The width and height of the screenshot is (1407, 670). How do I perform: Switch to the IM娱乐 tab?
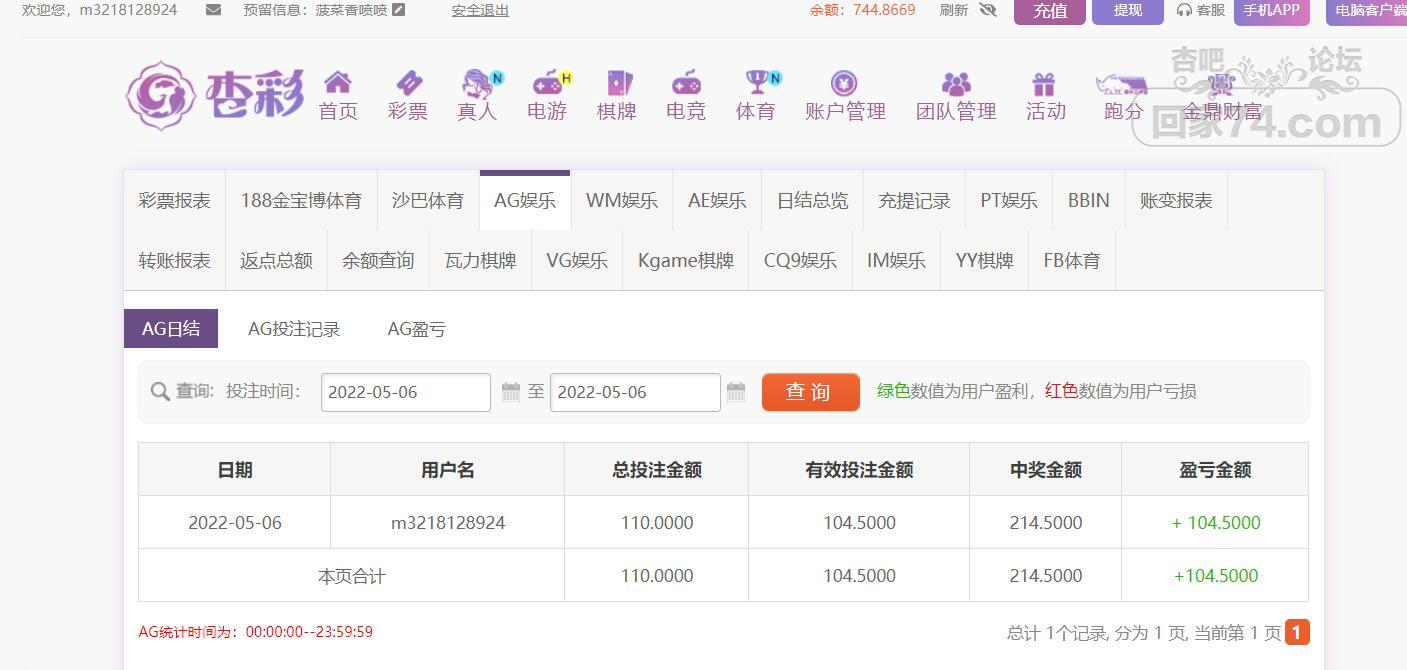[896, 261]
